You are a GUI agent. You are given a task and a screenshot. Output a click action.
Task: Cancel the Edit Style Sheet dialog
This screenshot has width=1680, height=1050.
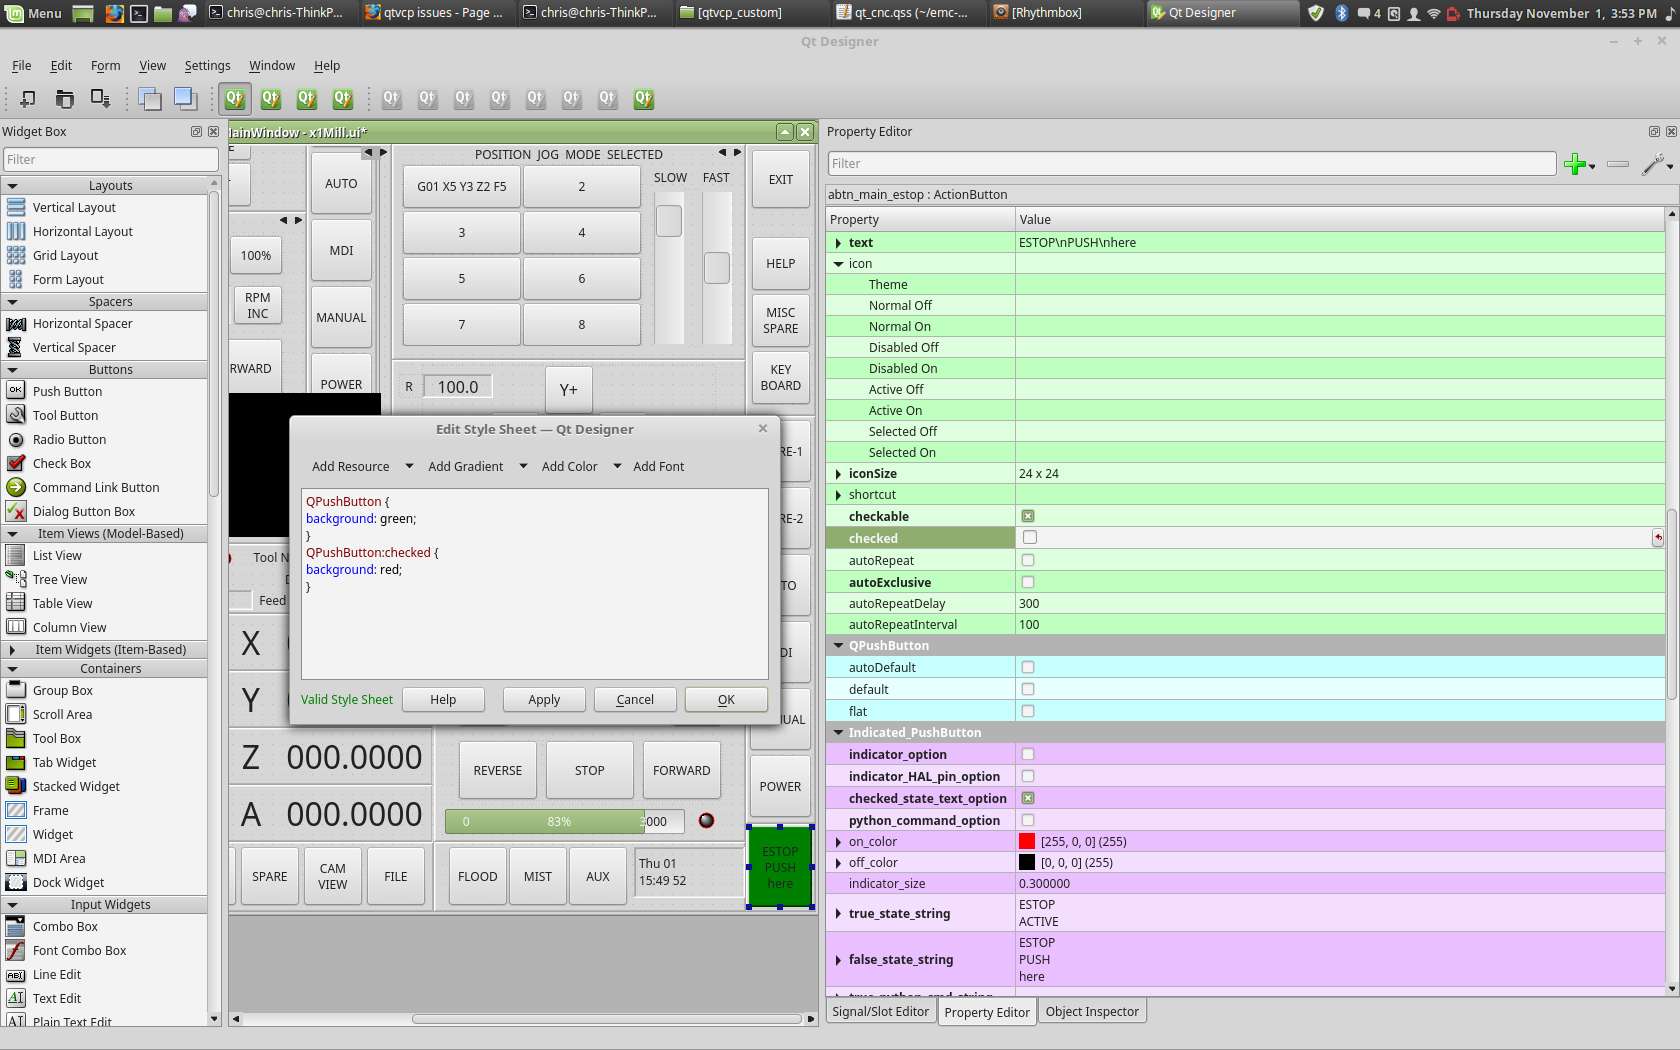(x=635, y=700)
